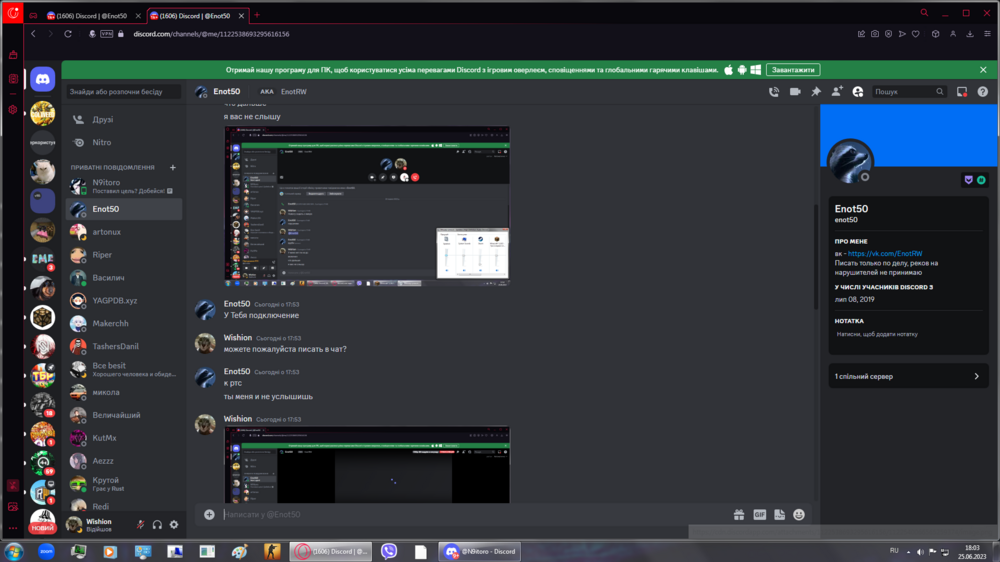Open Zoom from the taskbar
The height and width of the screenshot is (562, 1000).
tap(46, 551)
